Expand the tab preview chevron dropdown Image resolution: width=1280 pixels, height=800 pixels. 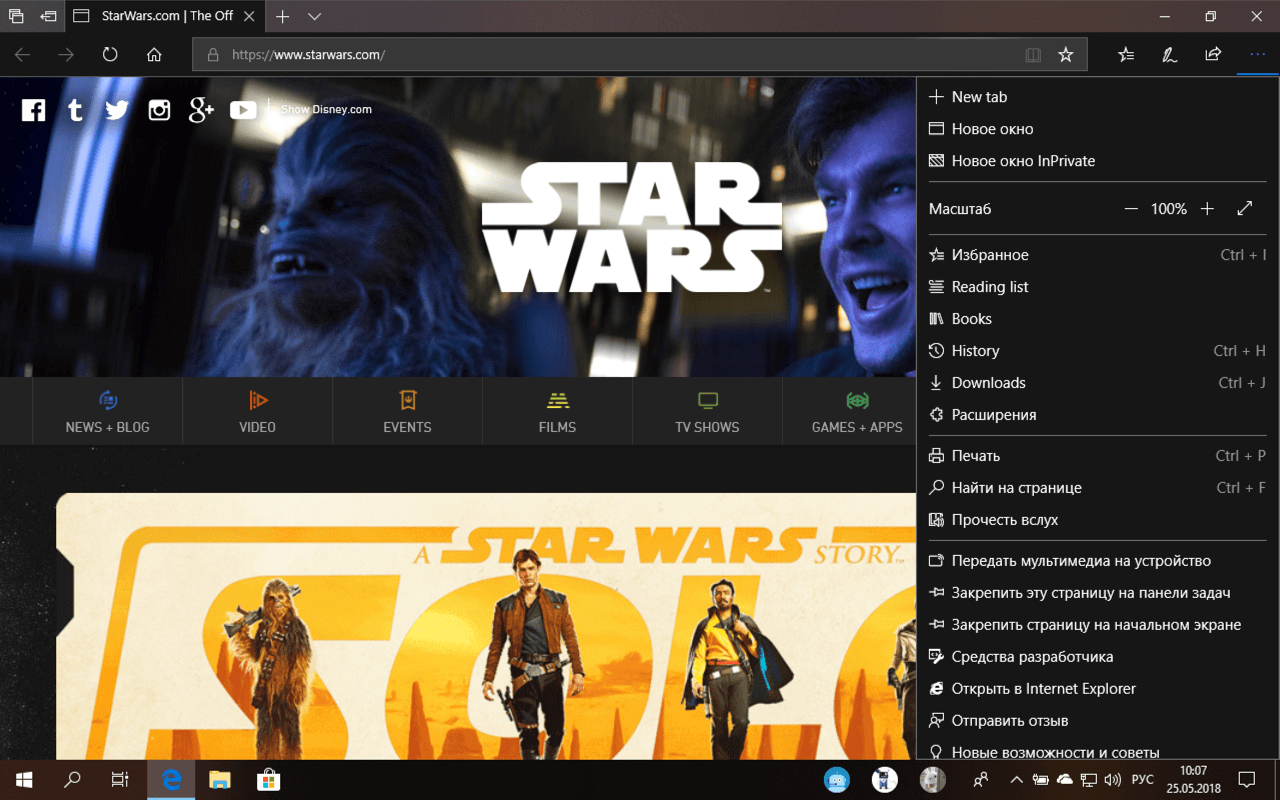(314, 17)
